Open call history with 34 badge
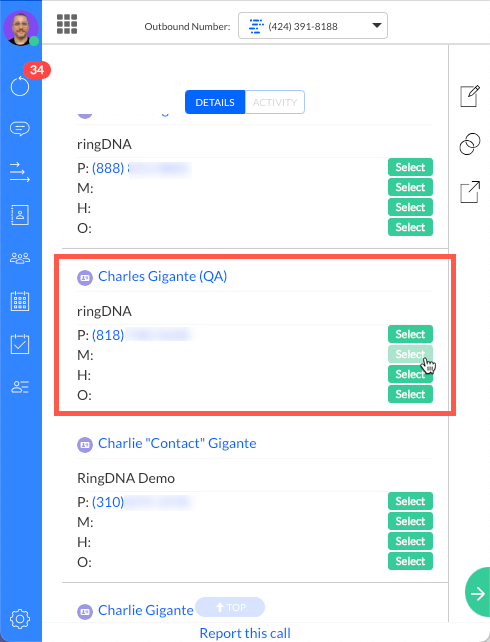490x642 pixels. [x=20, y=86]
